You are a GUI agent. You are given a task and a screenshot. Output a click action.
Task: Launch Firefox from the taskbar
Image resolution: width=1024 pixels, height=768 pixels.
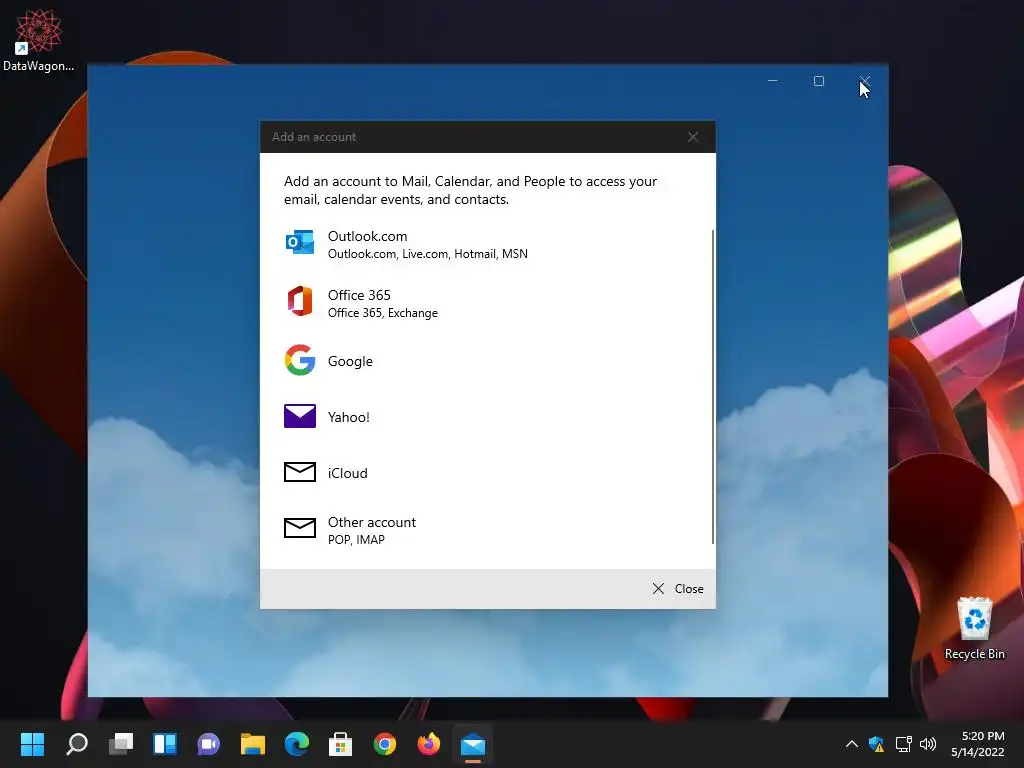coord(428,744)
